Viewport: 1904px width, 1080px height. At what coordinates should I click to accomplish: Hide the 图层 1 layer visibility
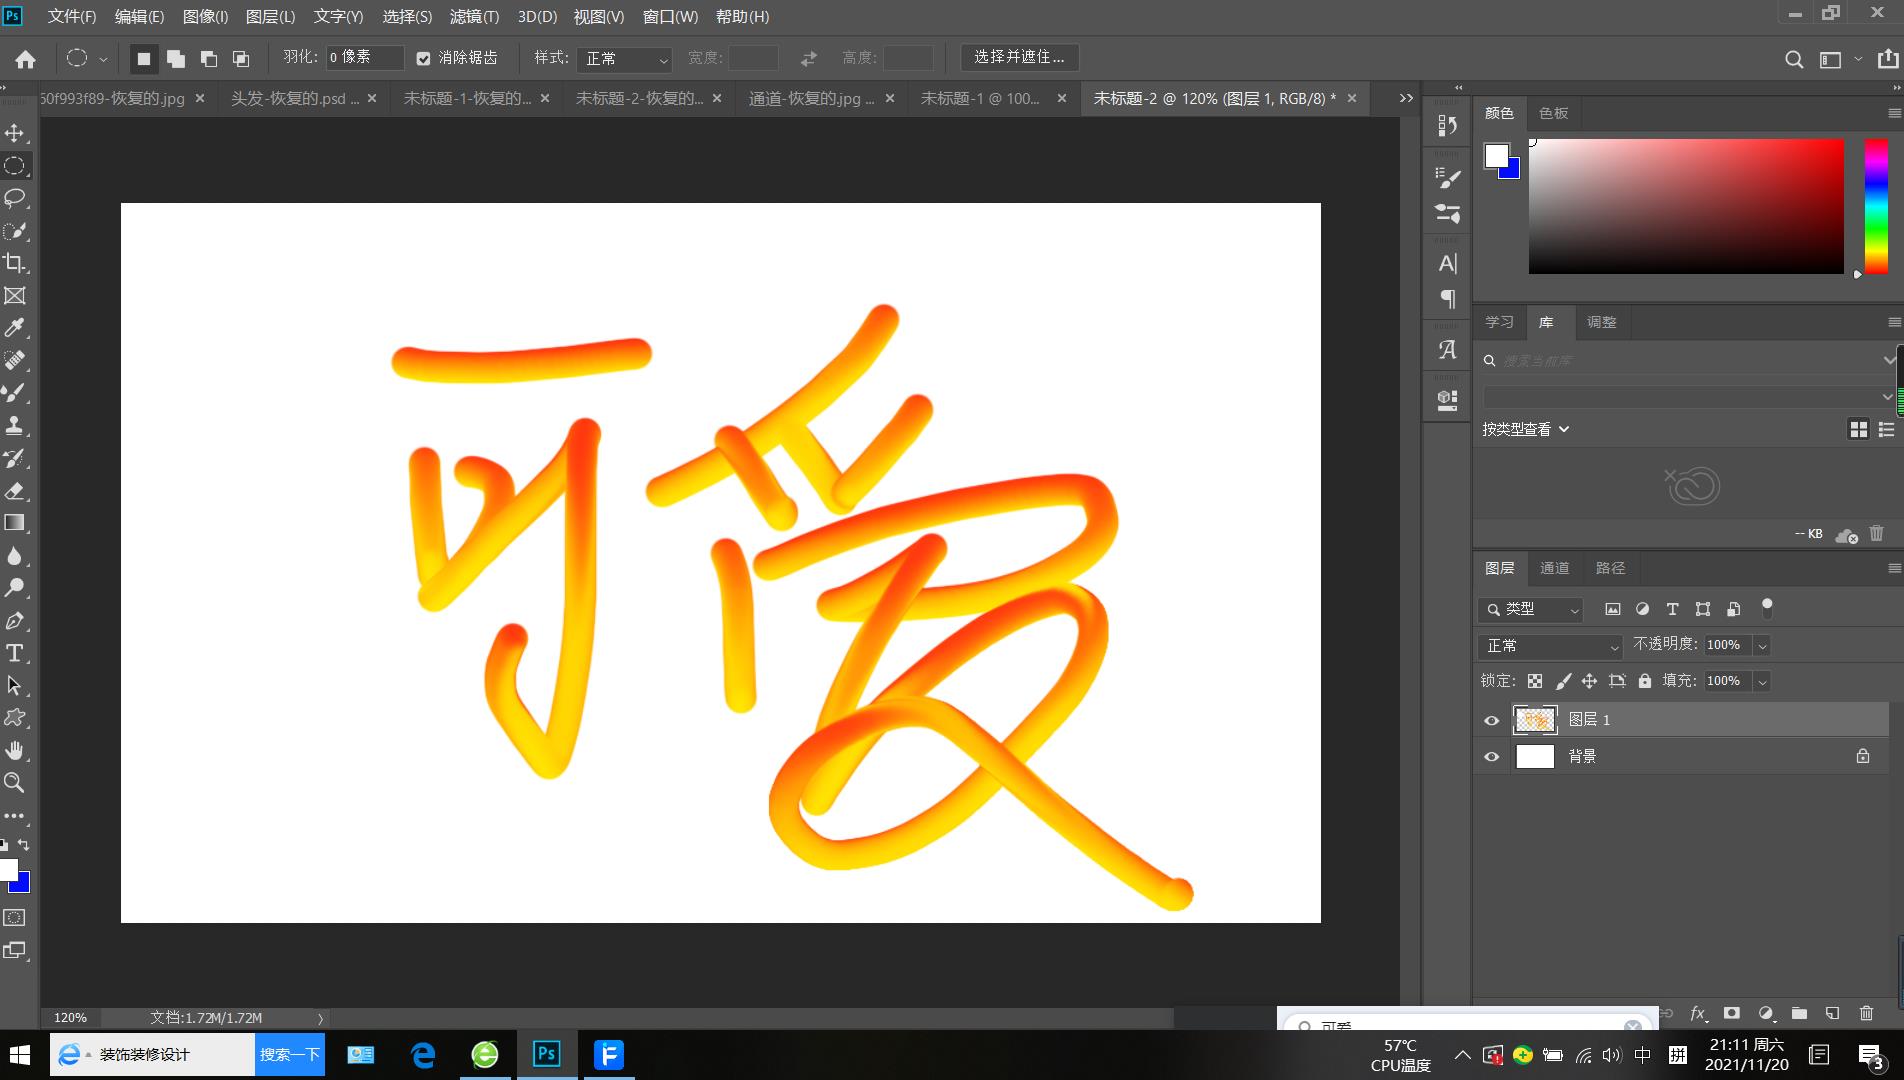(1491, 720)
